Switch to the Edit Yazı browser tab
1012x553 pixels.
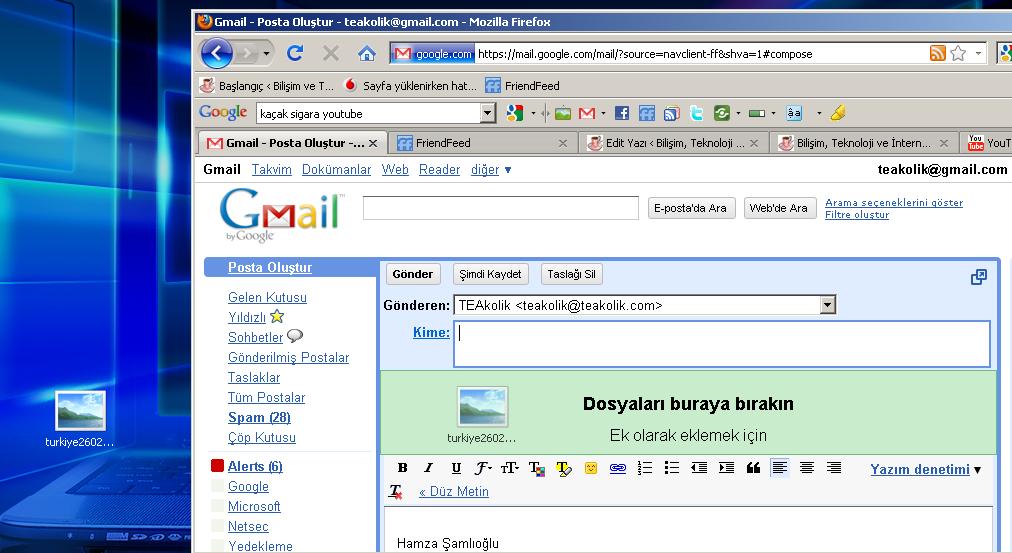click(x=674, y=143)
